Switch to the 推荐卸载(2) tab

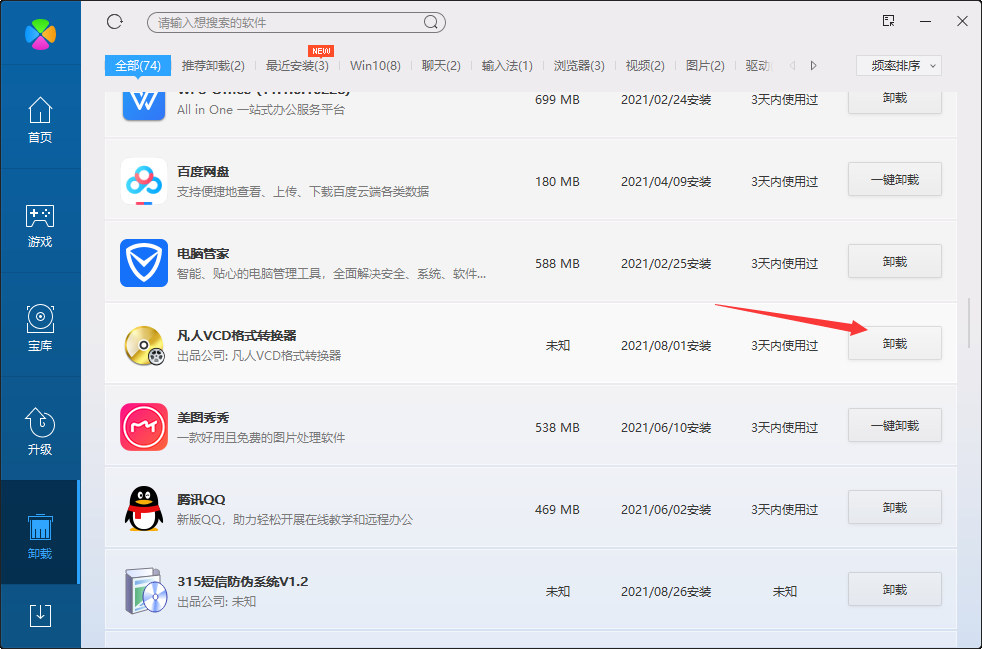[213, 66]
